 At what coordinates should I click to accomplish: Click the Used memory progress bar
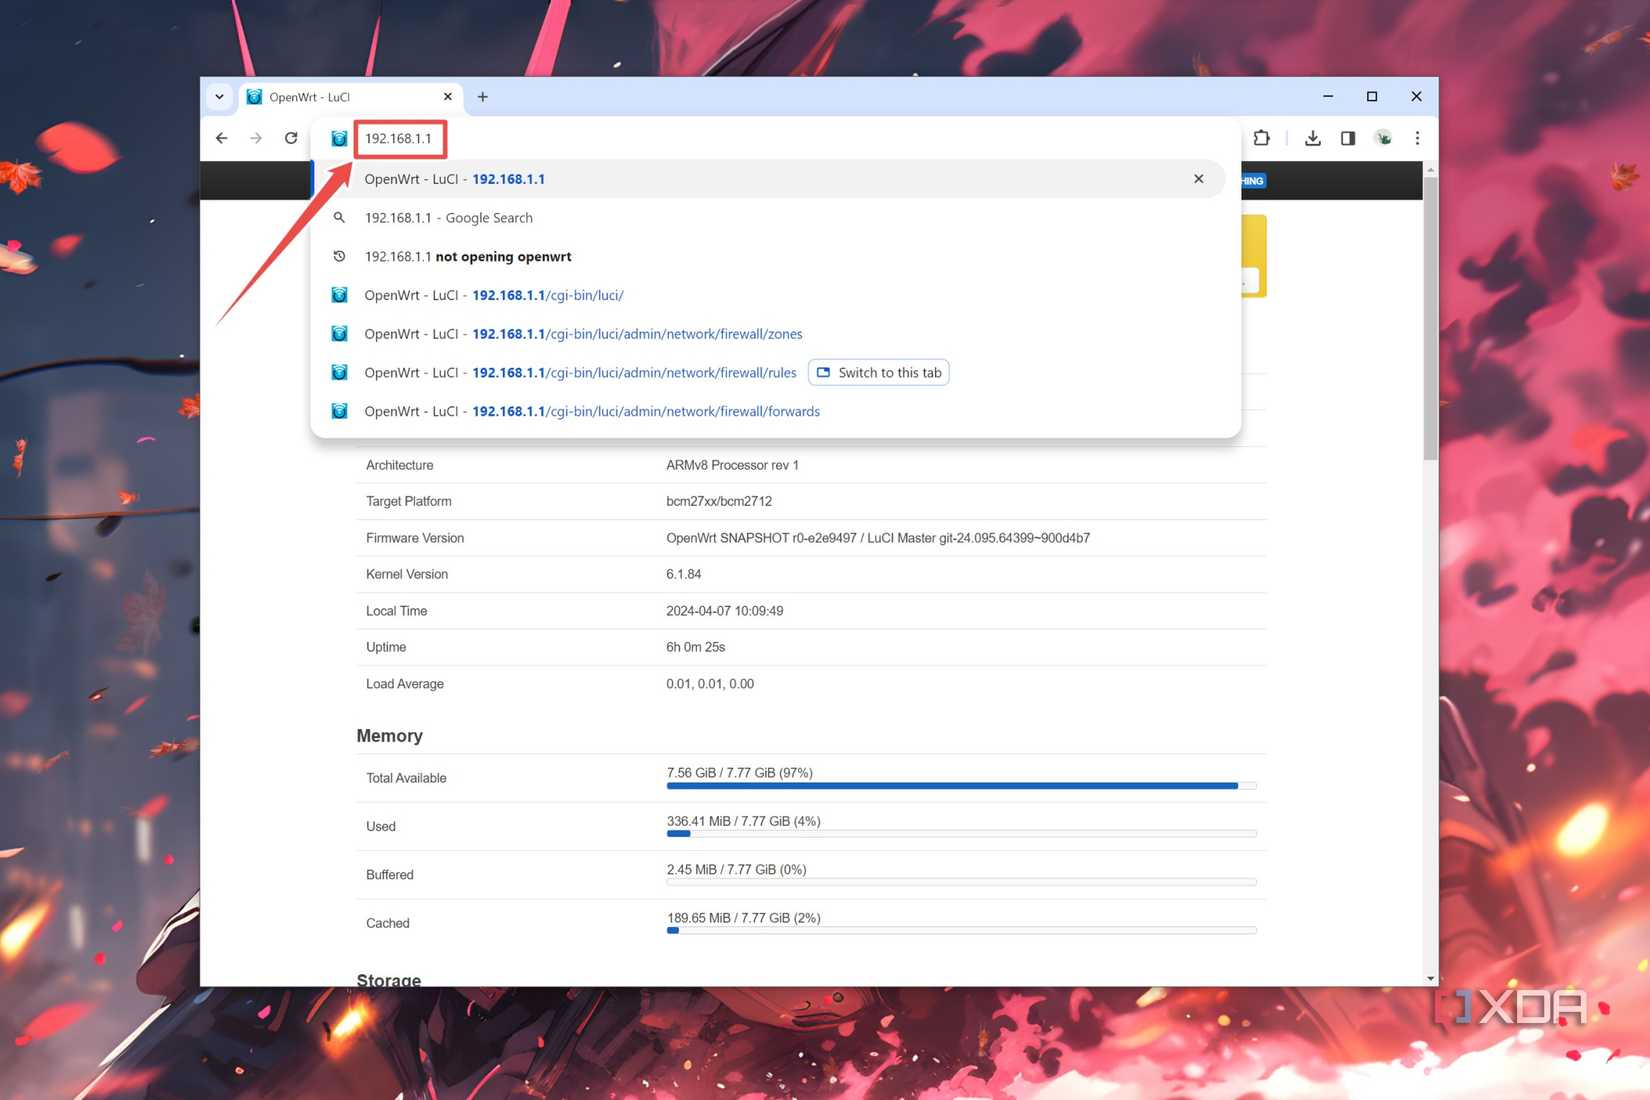(x=961, y=834)
